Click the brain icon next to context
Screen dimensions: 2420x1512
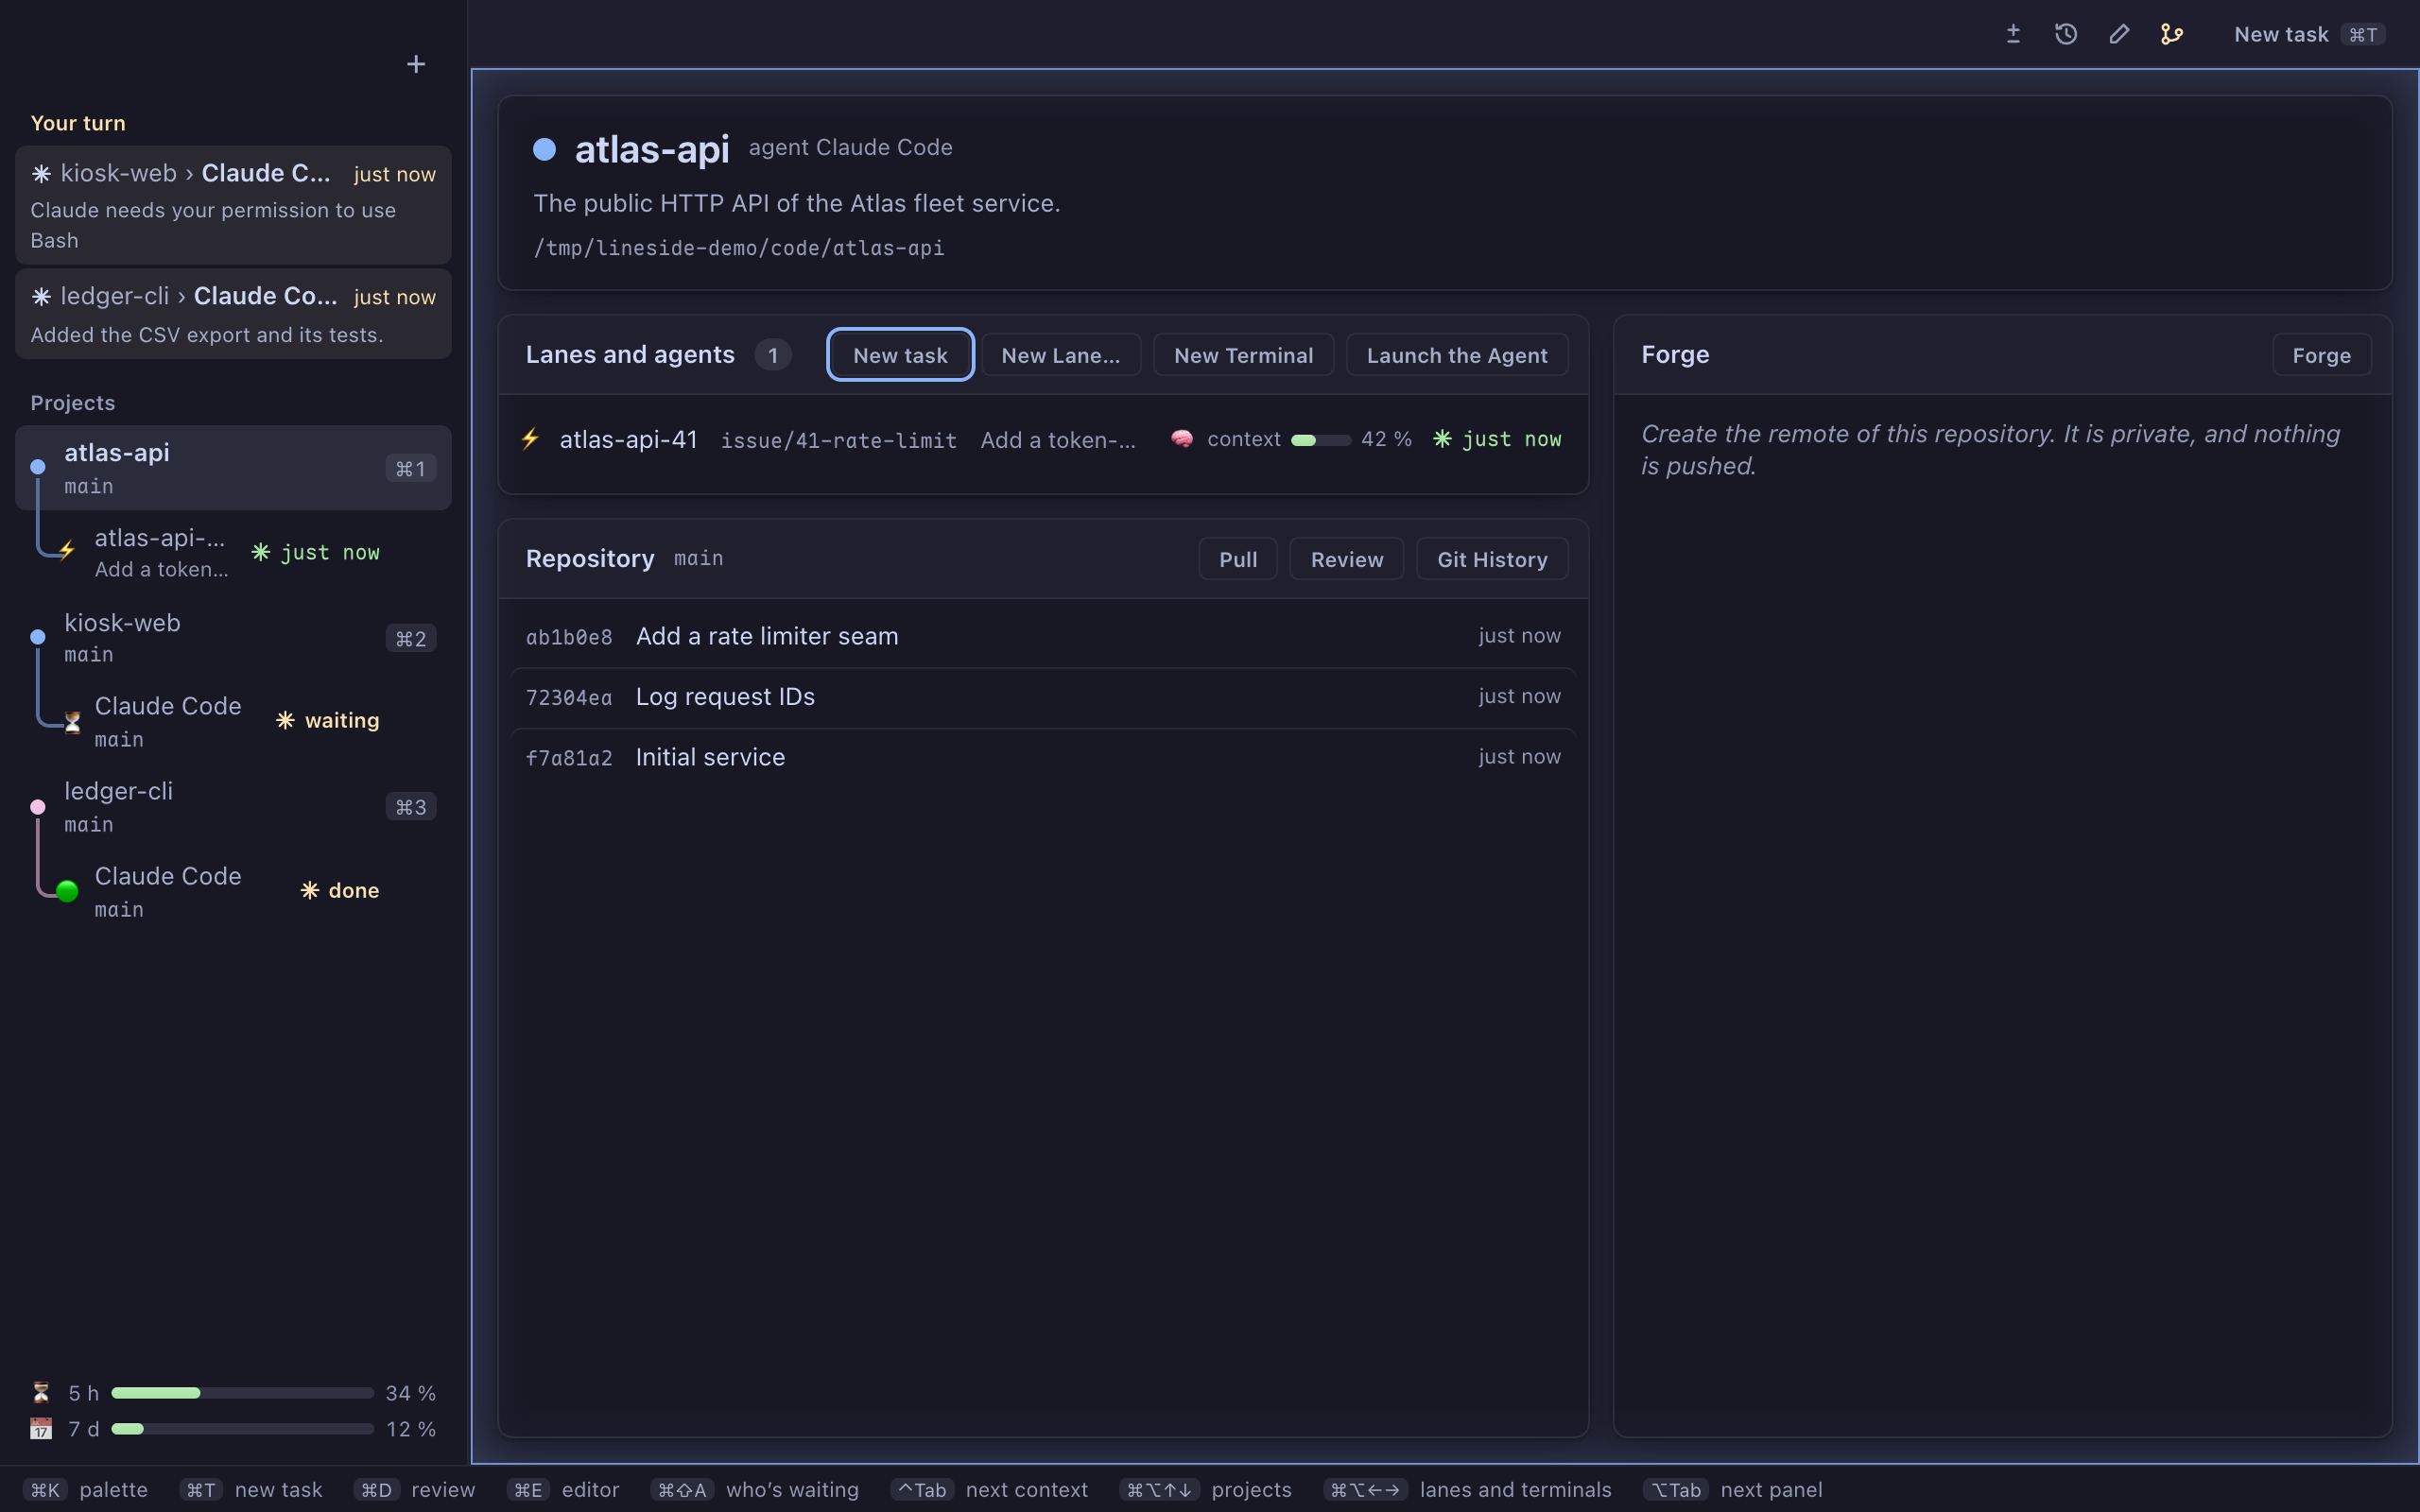1182,438
